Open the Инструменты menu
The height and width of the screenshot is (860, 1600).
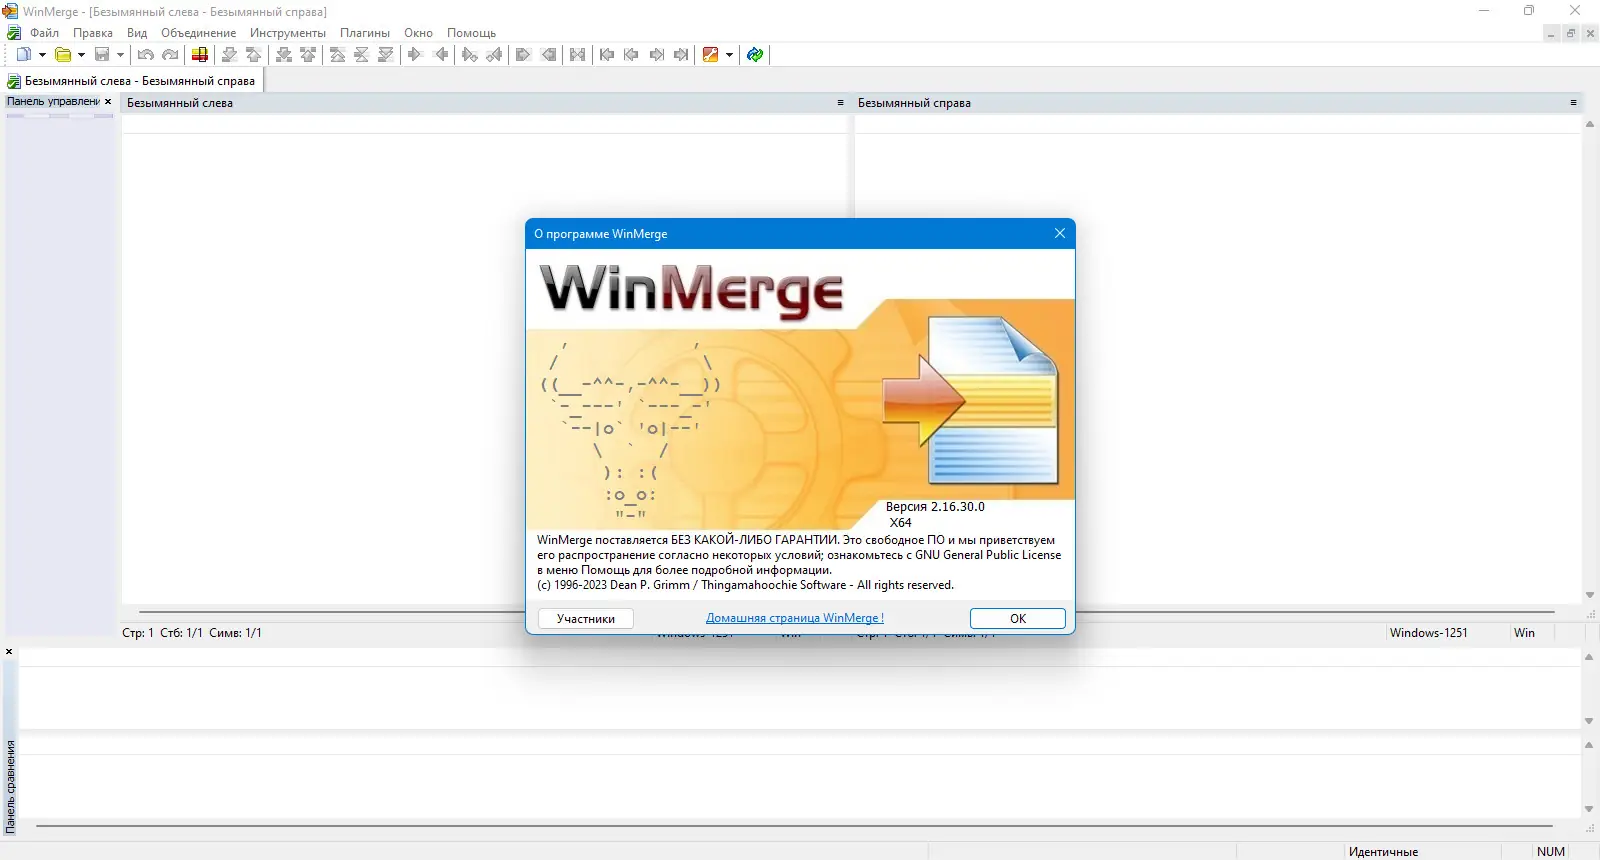point(288,33)
